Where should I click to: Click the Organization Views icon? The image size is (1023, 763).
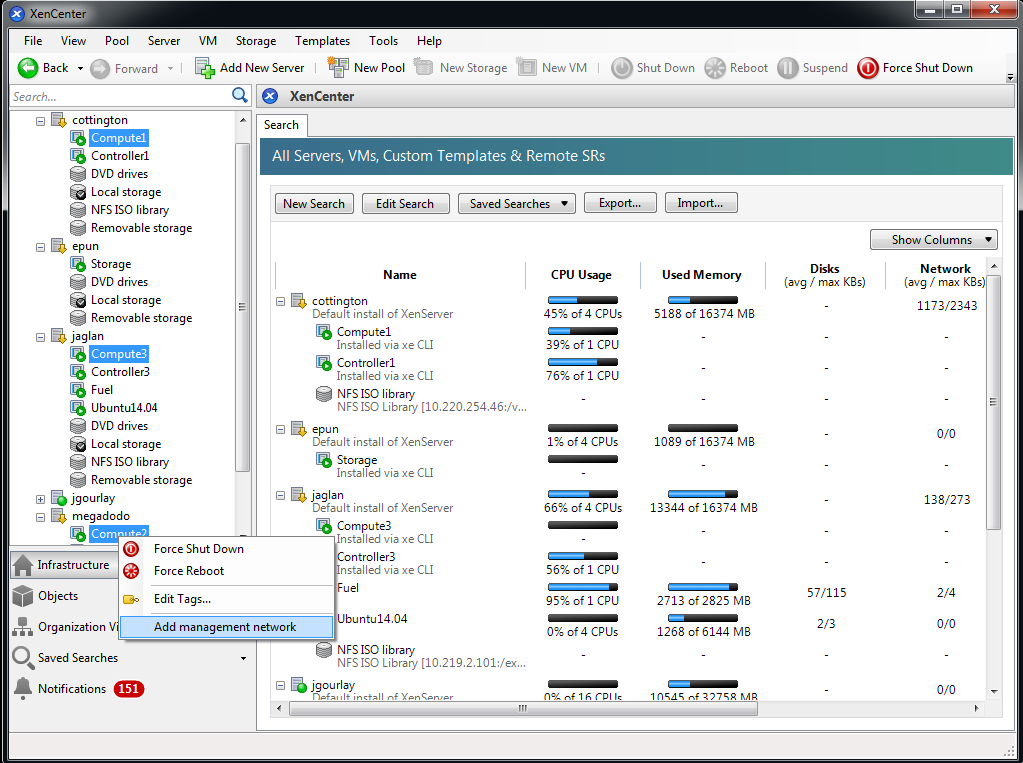(x=23, y=627)
